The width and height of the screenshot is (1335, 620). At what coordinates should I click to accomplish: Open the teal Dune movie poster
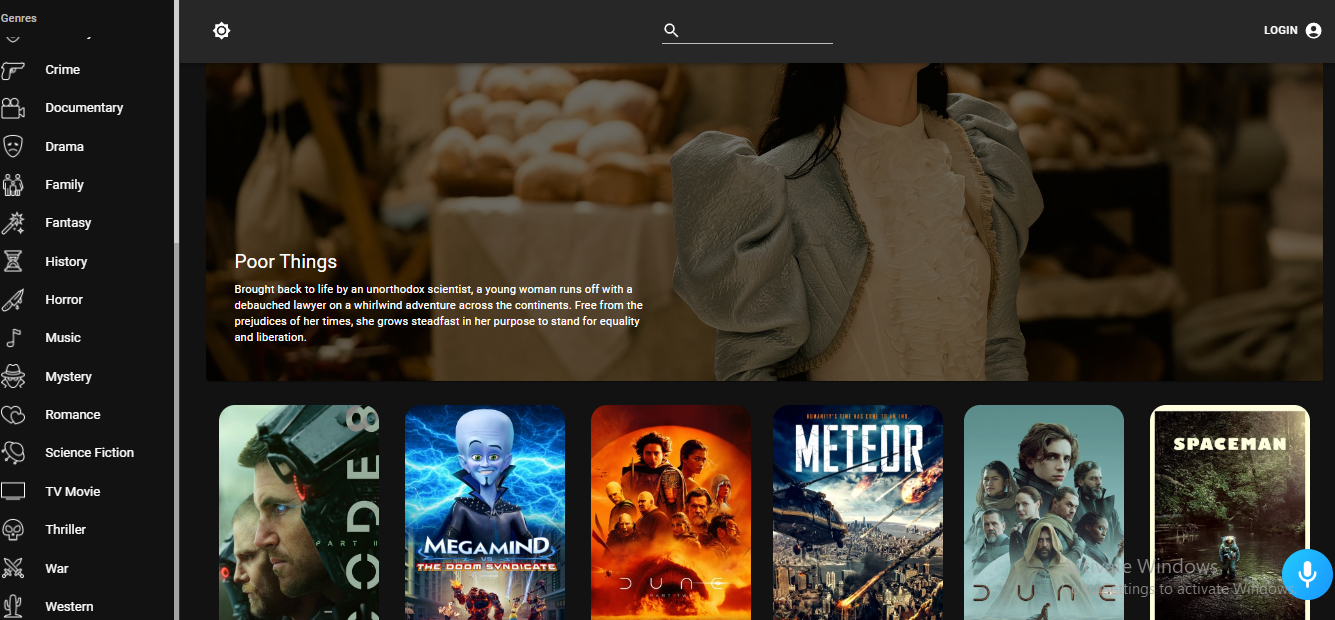(1044, 512)
